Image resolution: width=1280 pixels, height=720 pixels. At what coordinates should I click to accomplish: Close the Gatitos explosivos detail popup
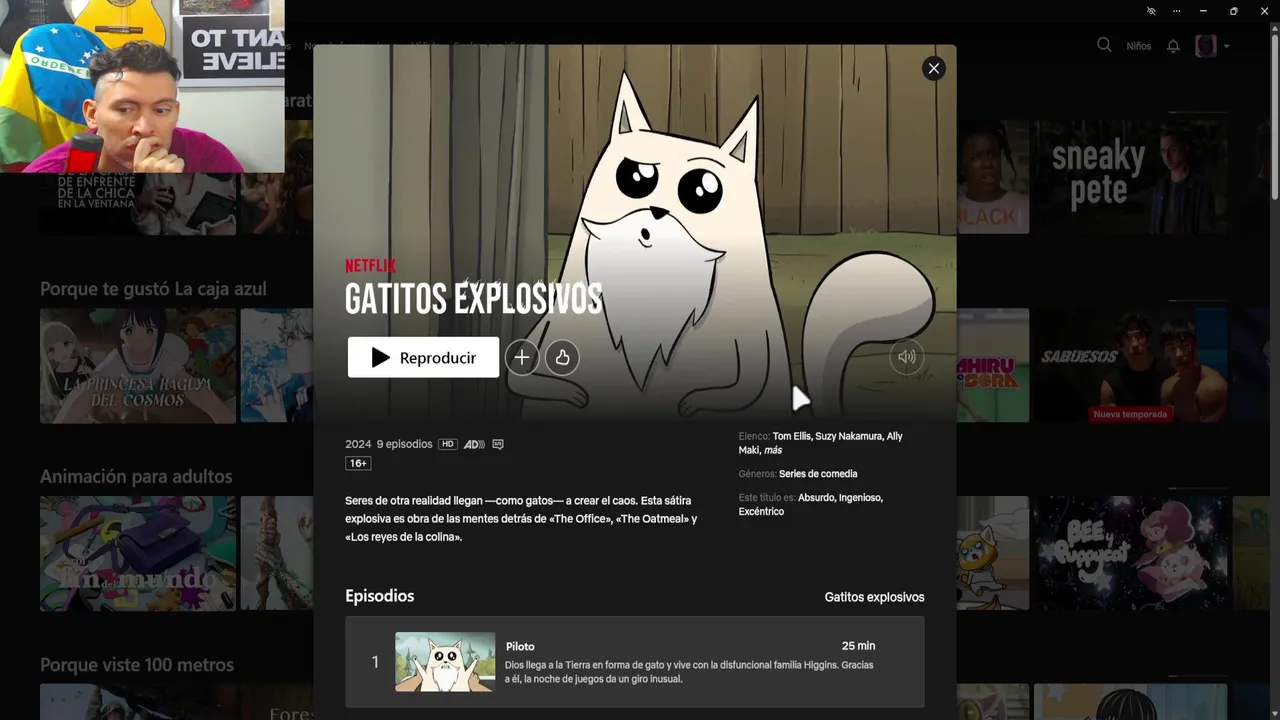(933, 68)
